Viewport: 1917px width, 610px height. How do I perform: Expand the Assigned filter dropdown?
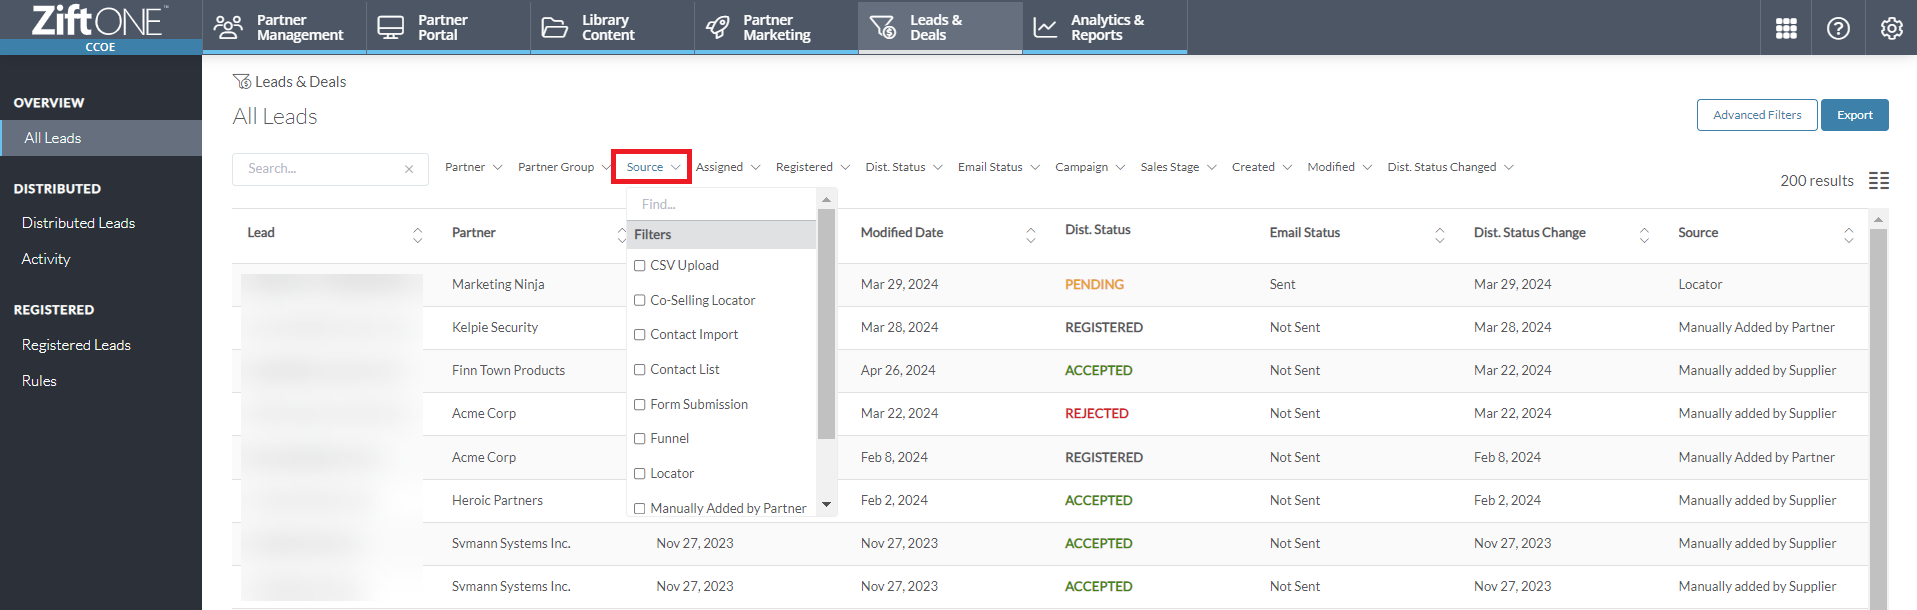pyautogui.click(x=728, y=167)
